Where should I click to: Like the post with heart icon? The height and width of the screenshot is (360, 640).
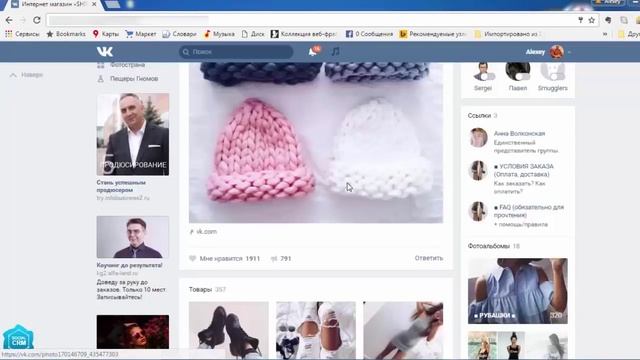coord(192,258)
